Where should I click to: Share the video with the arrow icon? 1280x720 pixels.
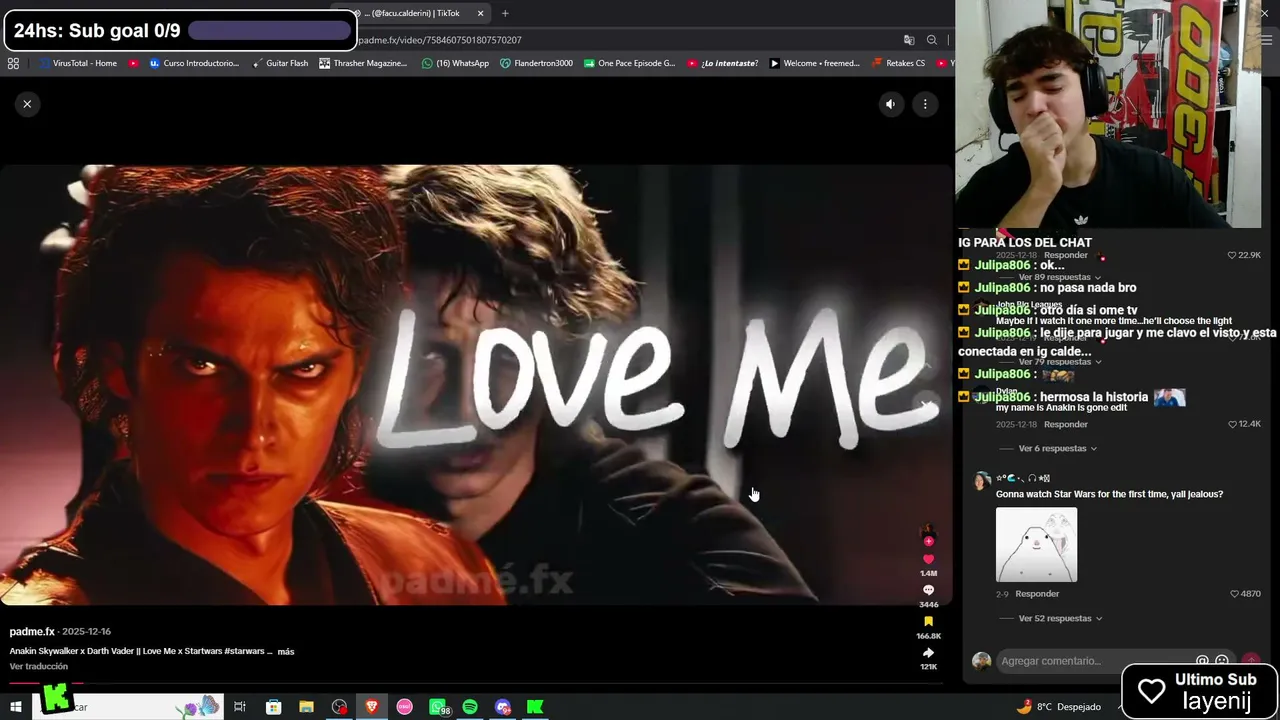point(928,653)
